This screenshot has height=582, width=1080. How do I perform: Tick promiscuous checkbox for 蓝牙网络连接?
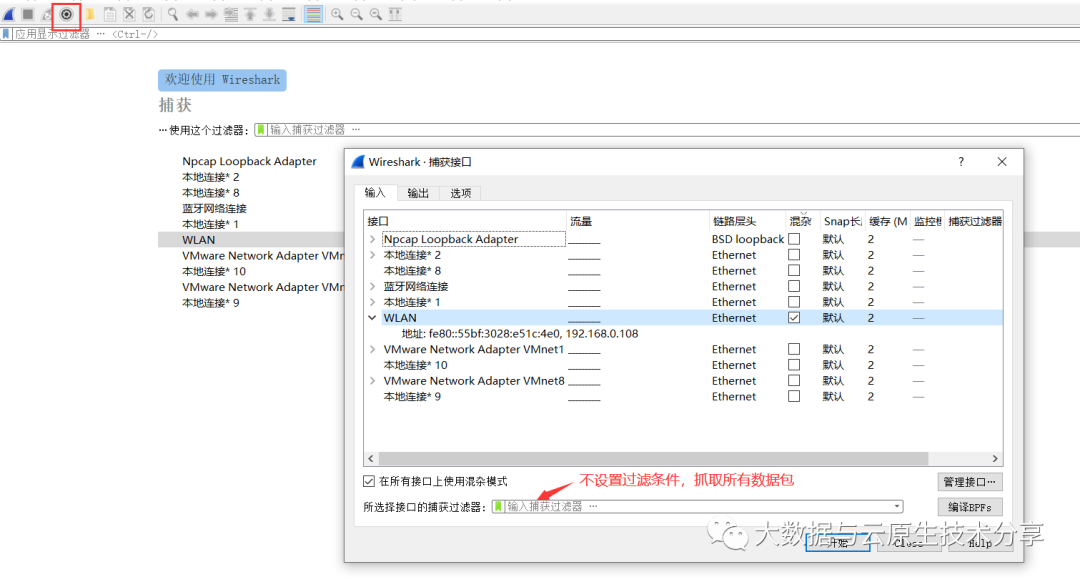point(794,286)
